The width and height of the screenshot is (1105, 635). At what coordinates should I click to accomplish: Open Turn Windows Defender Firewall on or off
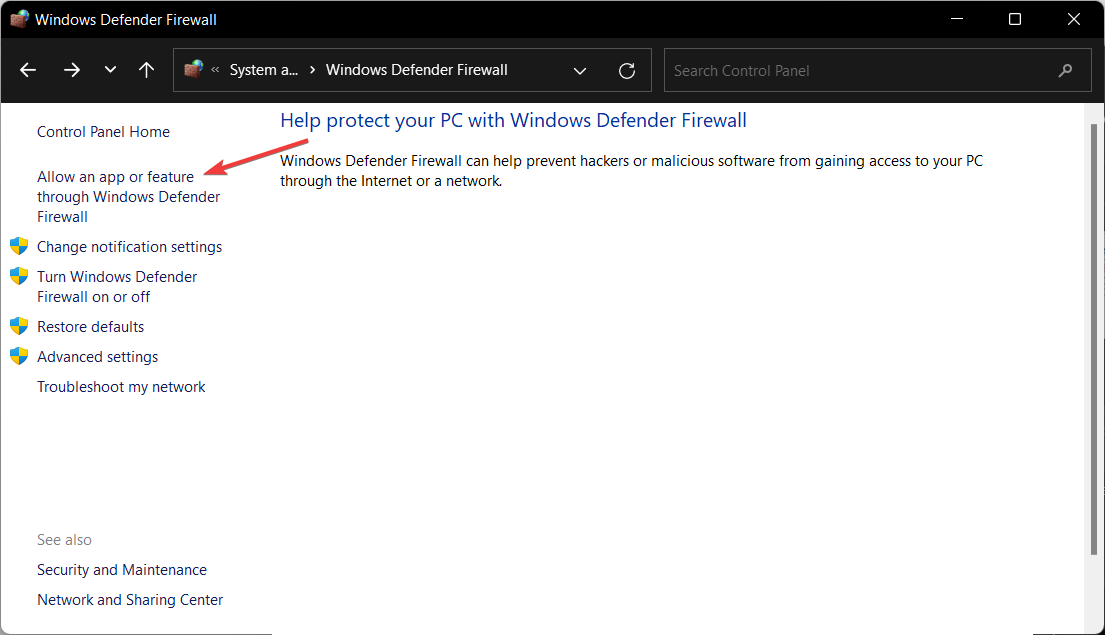tap(117, 287)
